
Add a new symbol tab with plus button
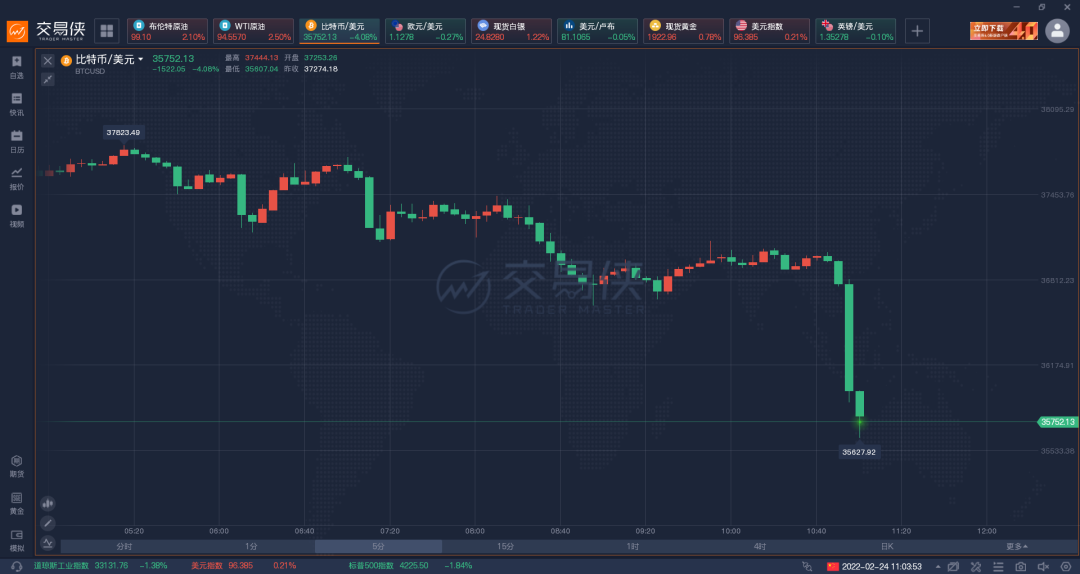point(917,31)
